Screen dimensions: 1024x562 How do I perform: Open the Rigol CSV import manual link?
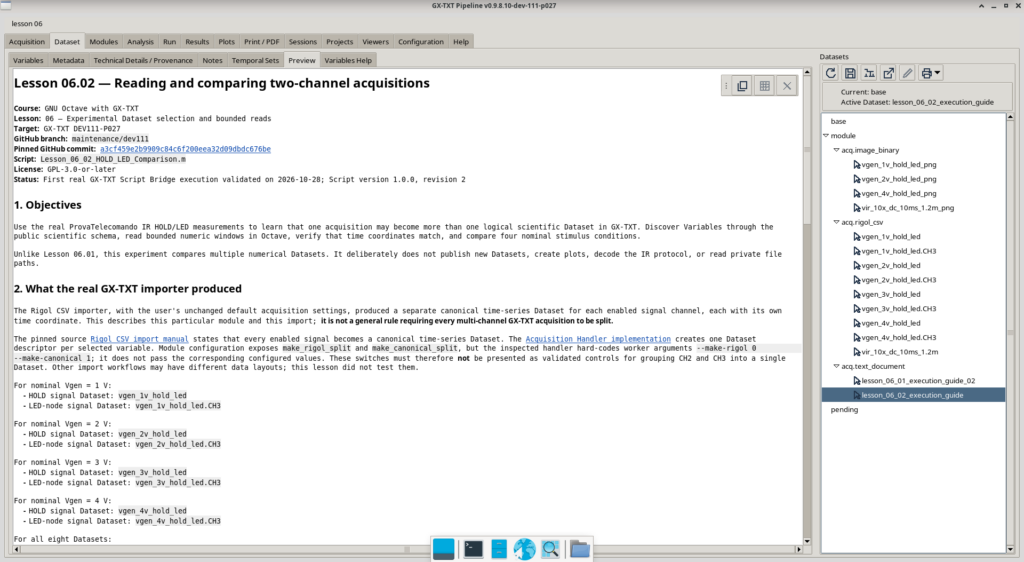139,339
